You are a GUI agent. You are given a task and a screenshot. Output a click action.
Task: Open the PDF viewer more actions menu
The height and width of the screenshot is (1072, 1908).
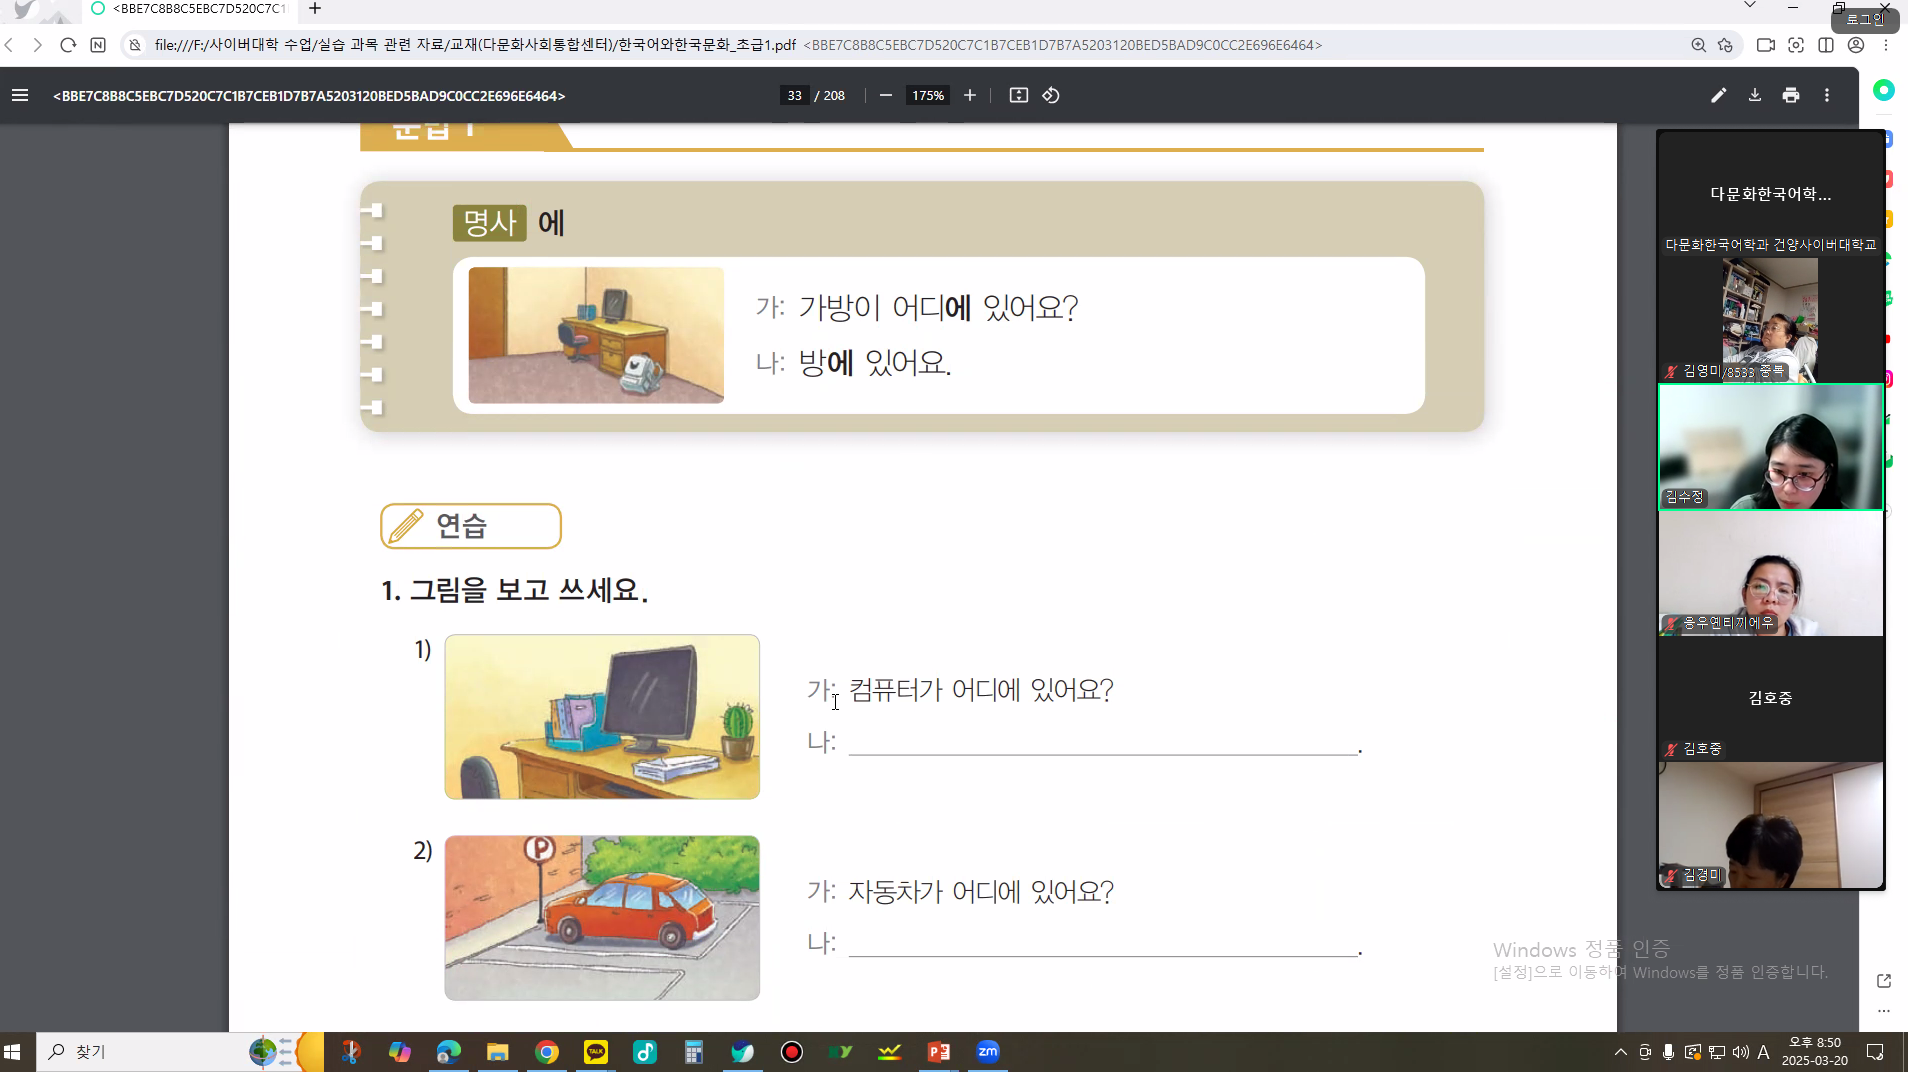1826,96
